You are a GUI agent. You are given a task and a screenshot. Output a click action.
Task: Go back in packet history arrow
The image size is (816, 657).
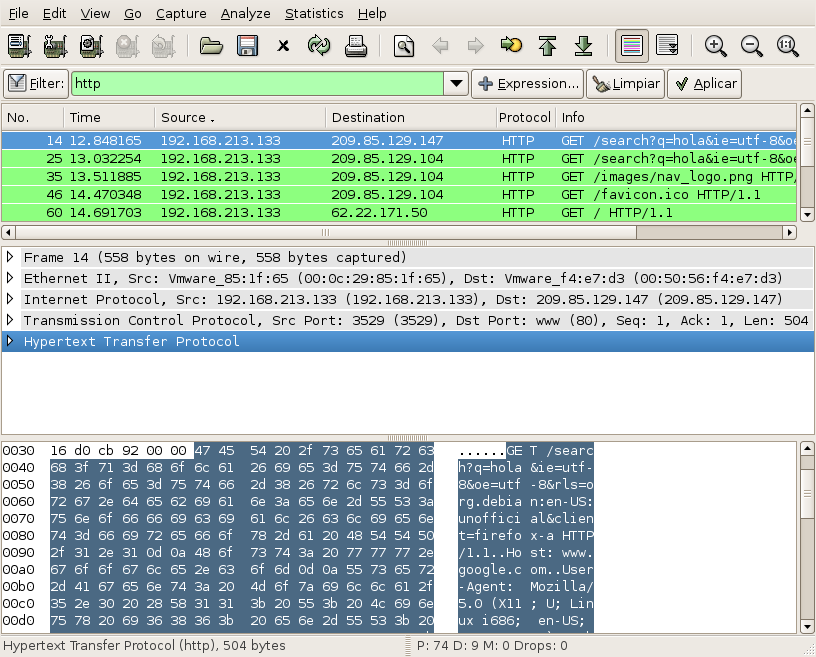tap(440, 46)
